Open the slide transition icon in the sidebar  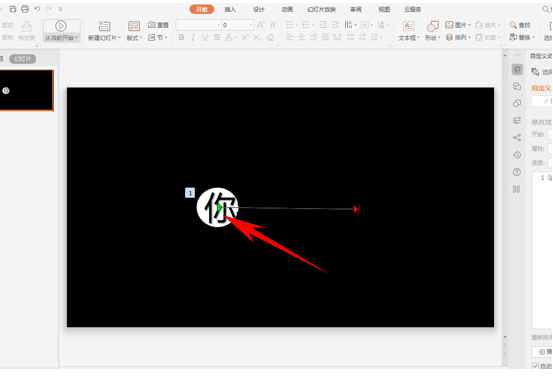517,86
